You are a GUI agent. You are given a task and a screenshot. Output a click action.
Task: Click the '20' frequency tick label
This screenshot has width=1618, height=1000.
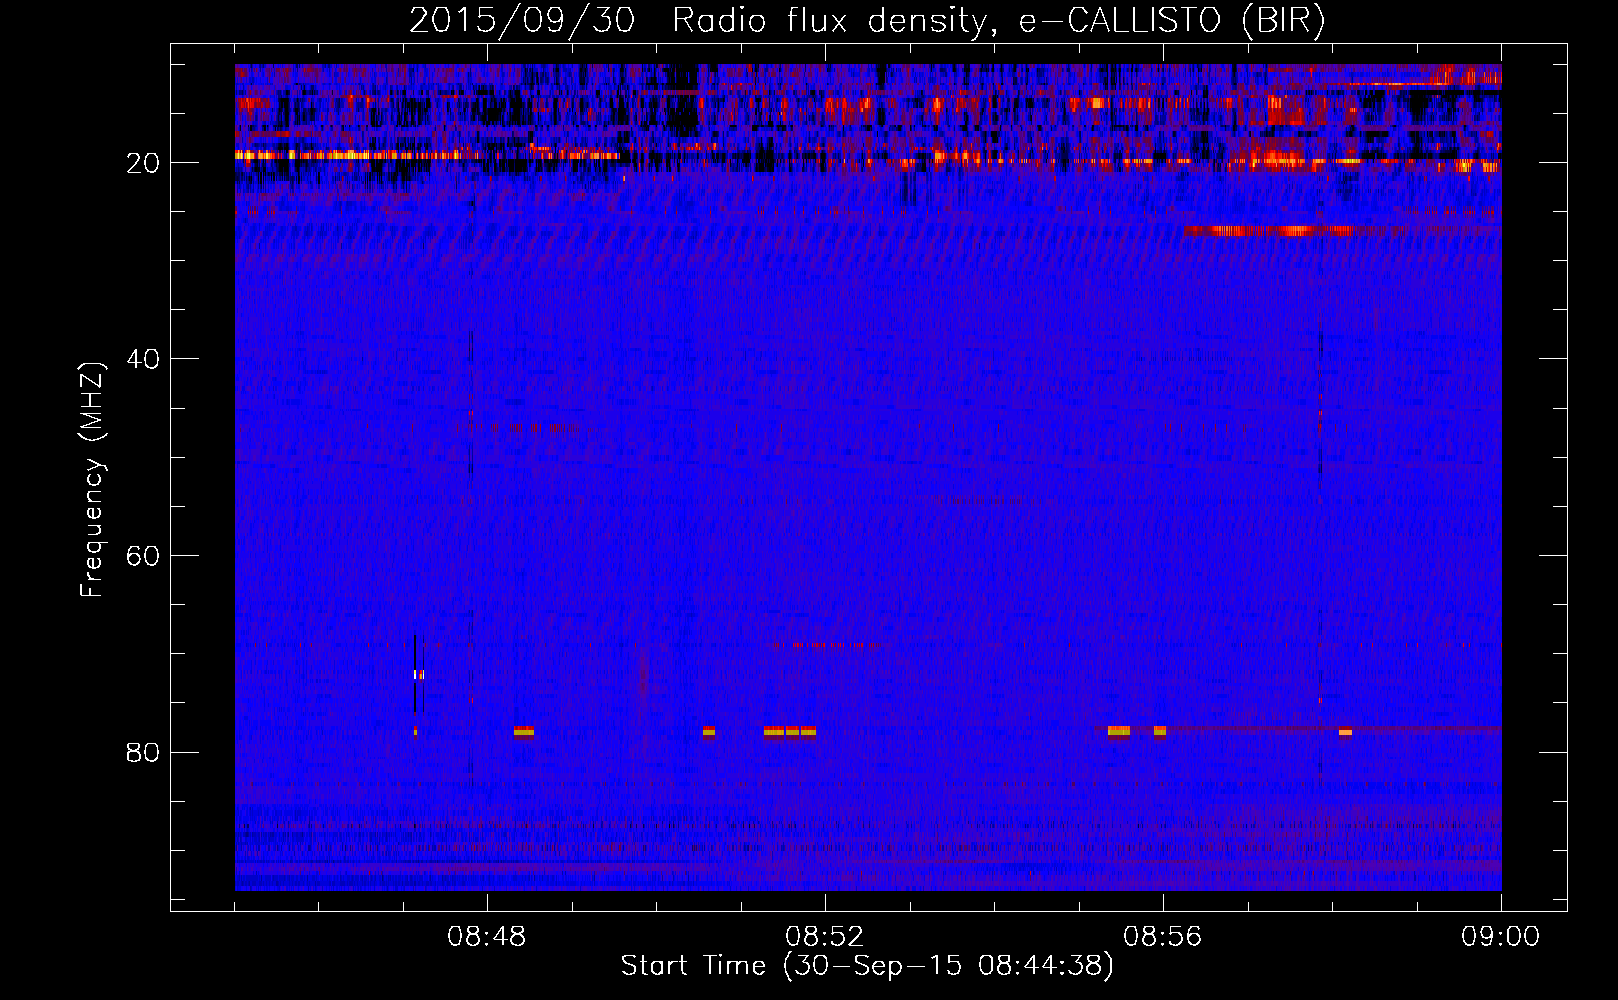143,163
